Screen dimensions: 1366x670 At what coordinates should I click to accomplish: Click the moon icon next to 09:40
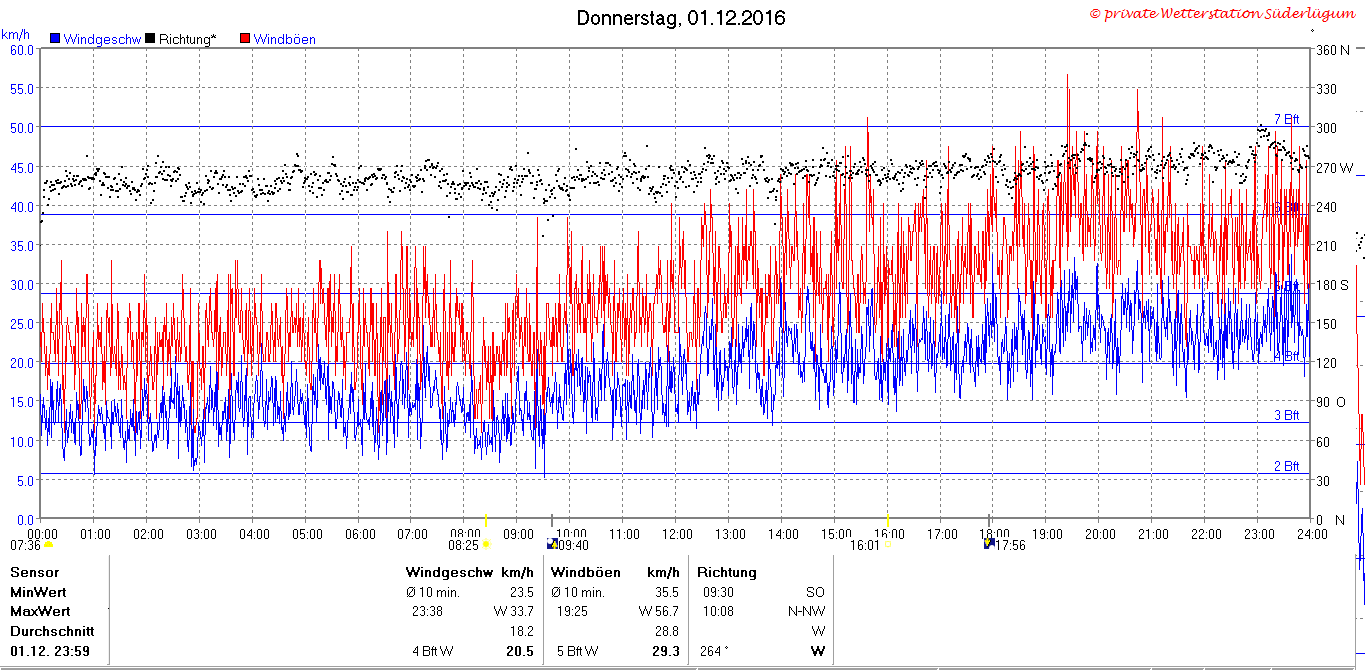point(551,543)
